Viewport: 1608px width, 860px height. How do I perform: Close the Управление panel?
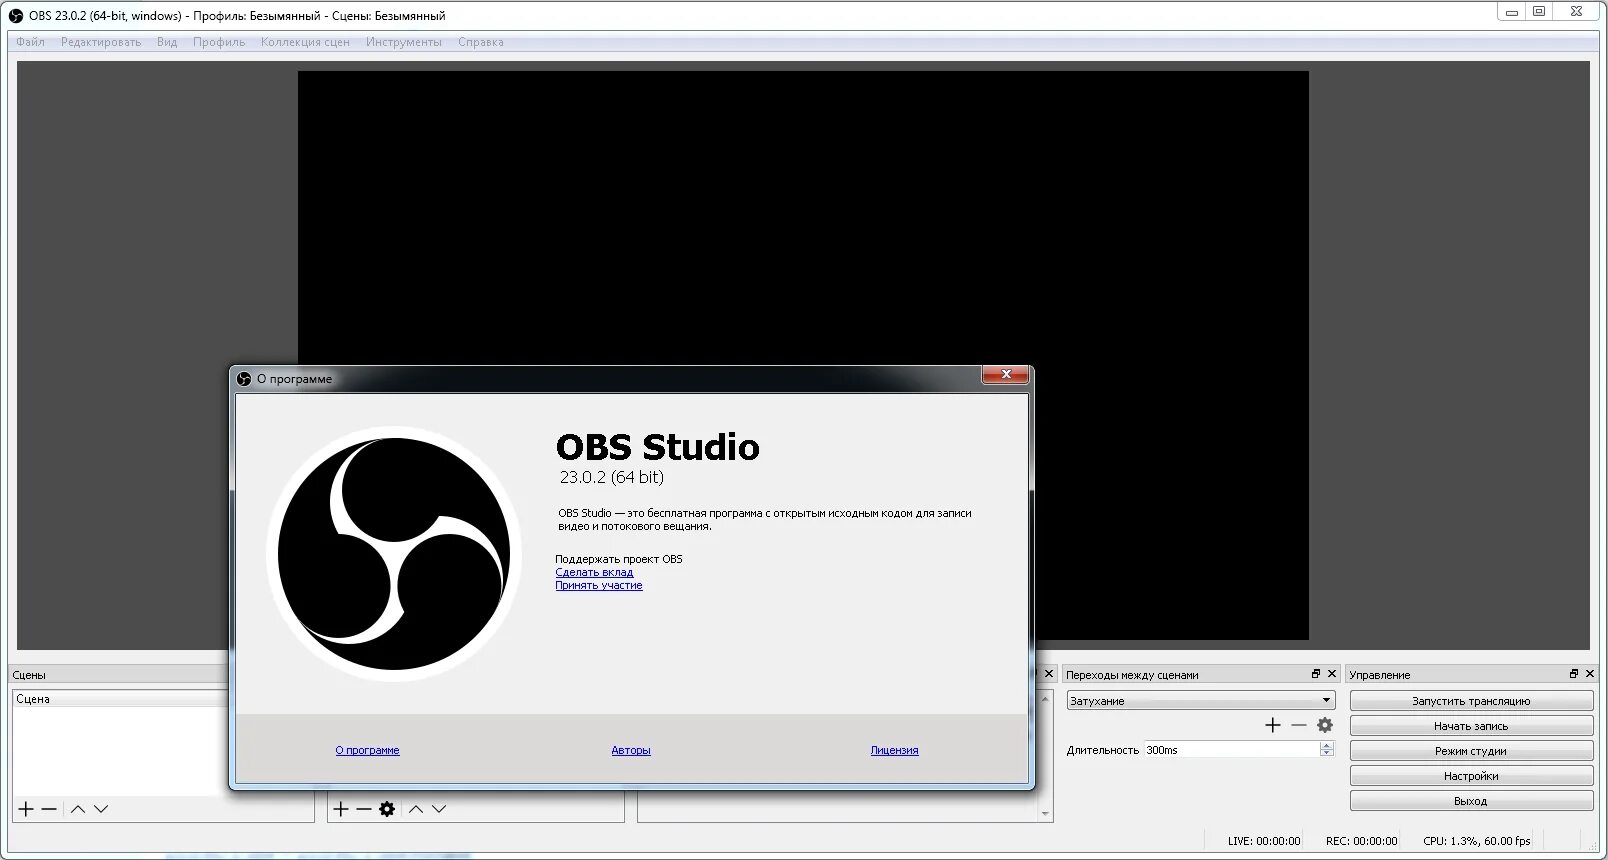[1590, 674]
